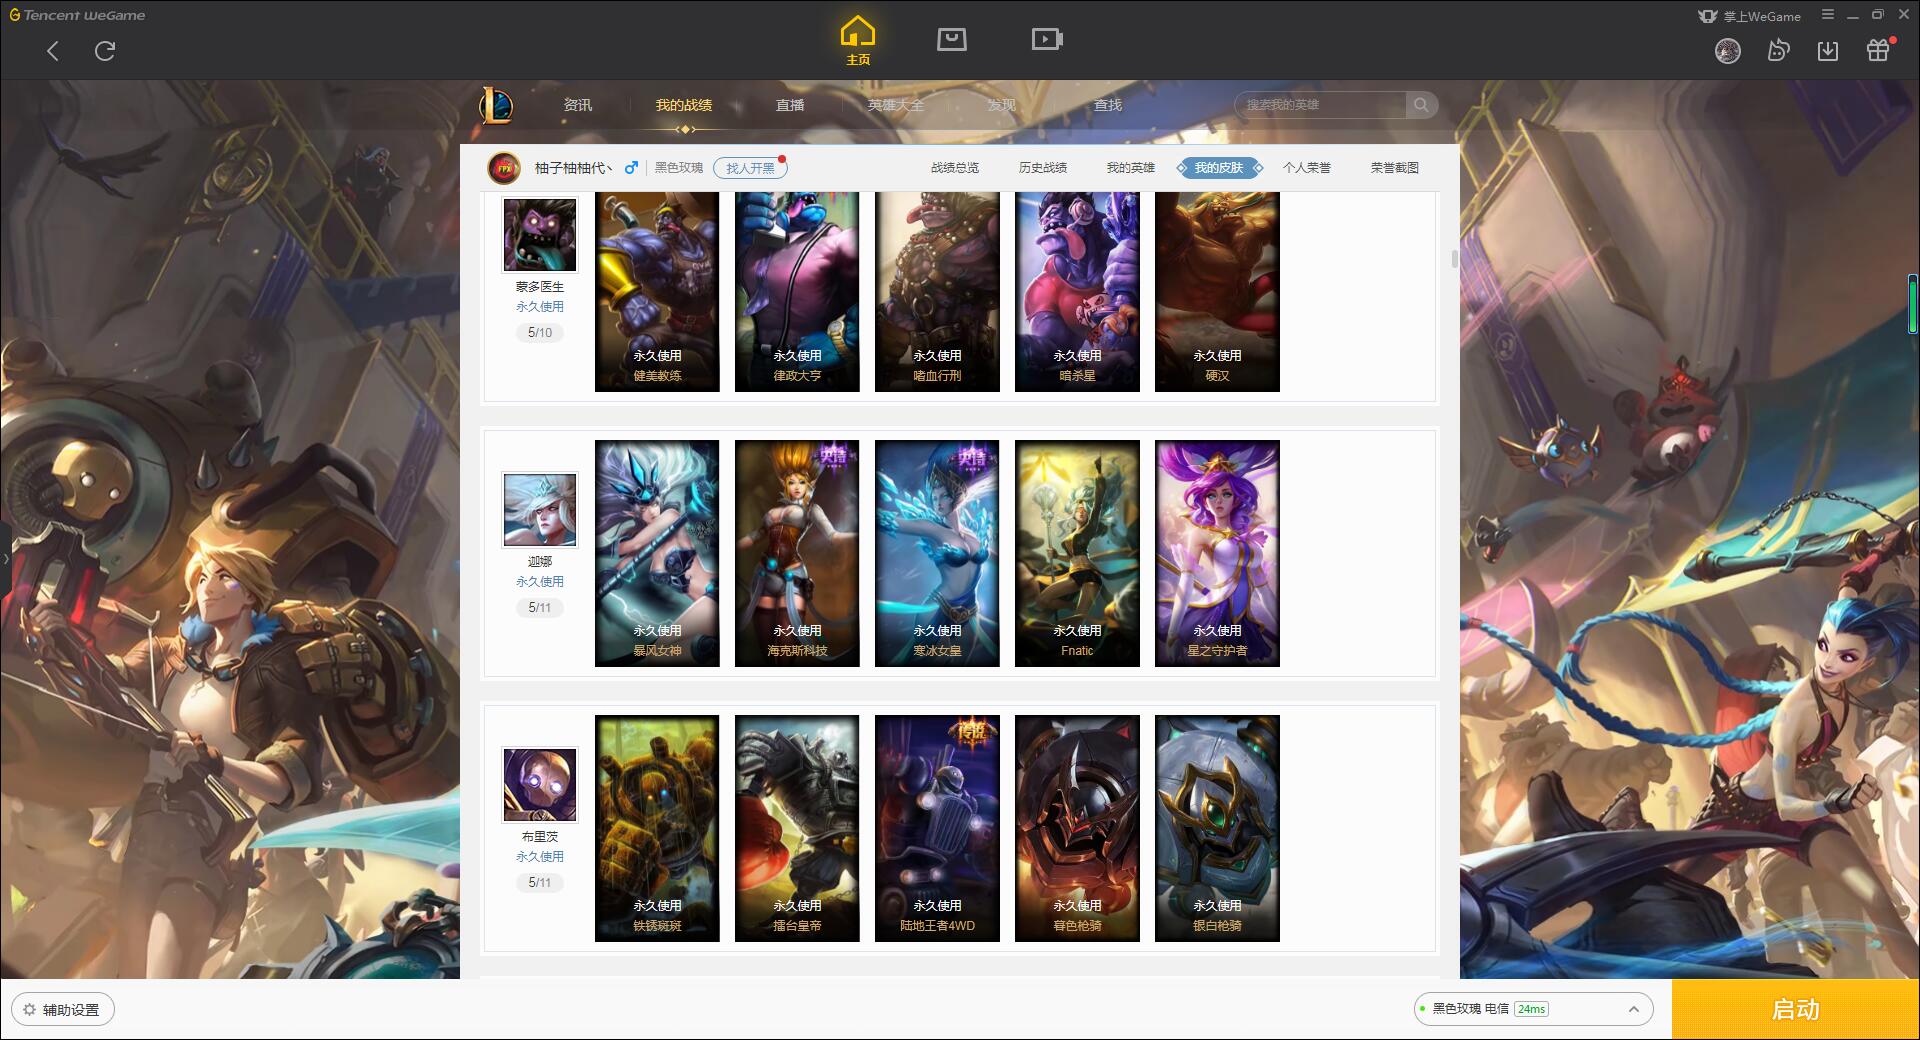Open the 查找 tab

point(1108,105)
